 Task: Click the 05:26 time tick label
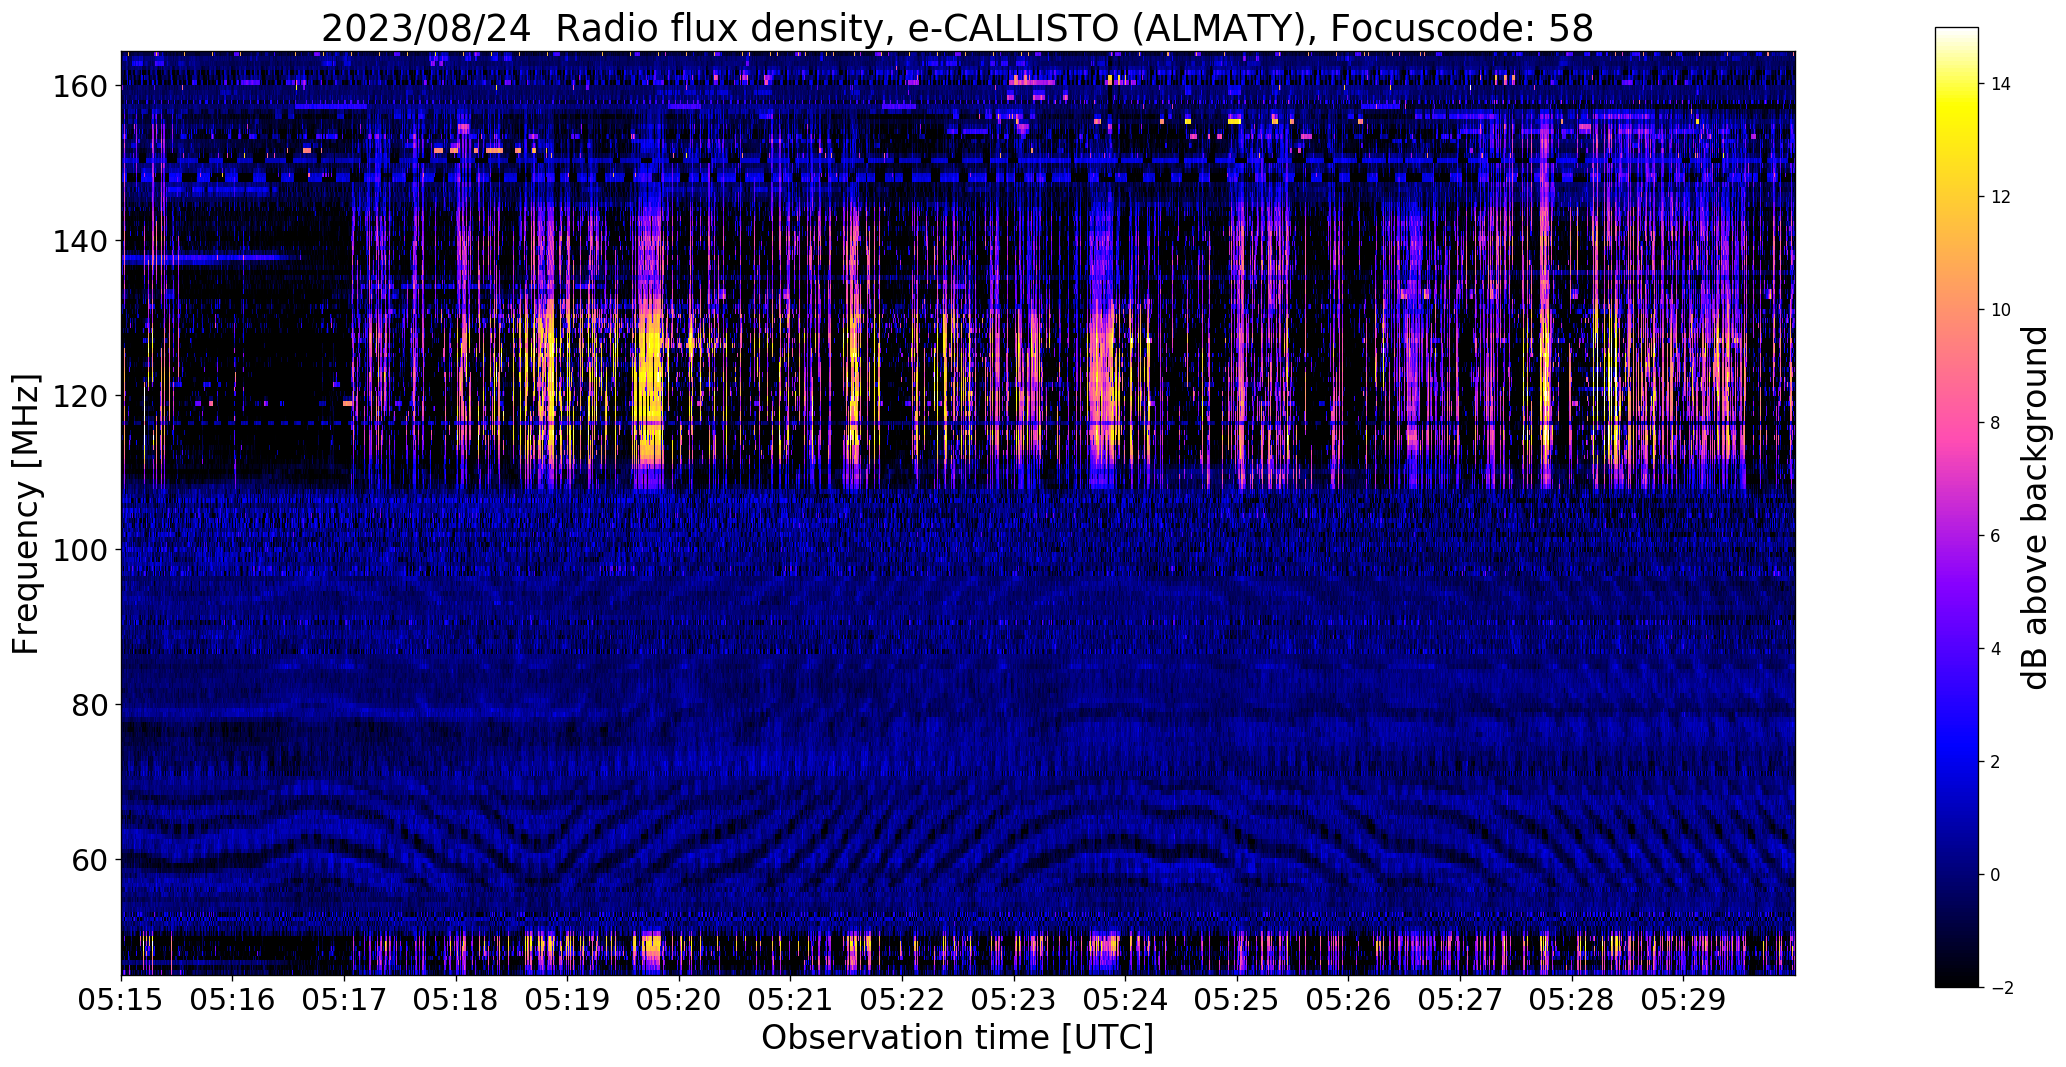pos(1348,999)
